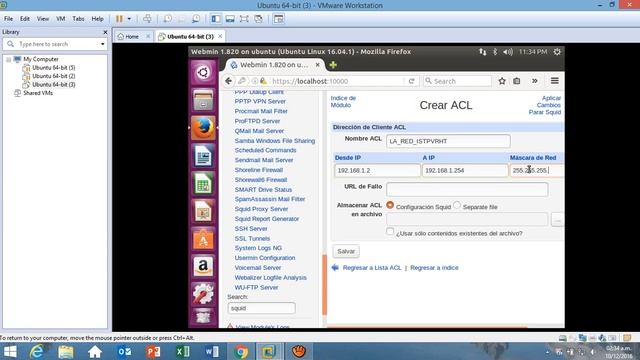Open the Library search dropdown arrow

click(x=102, y=44)
